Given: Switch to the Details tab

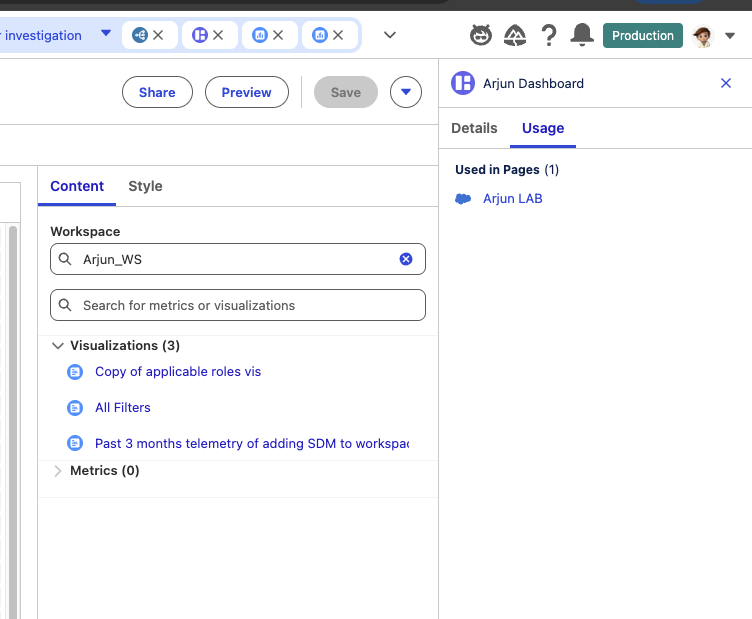Looking at the screenshot, I should coord(474,128).
